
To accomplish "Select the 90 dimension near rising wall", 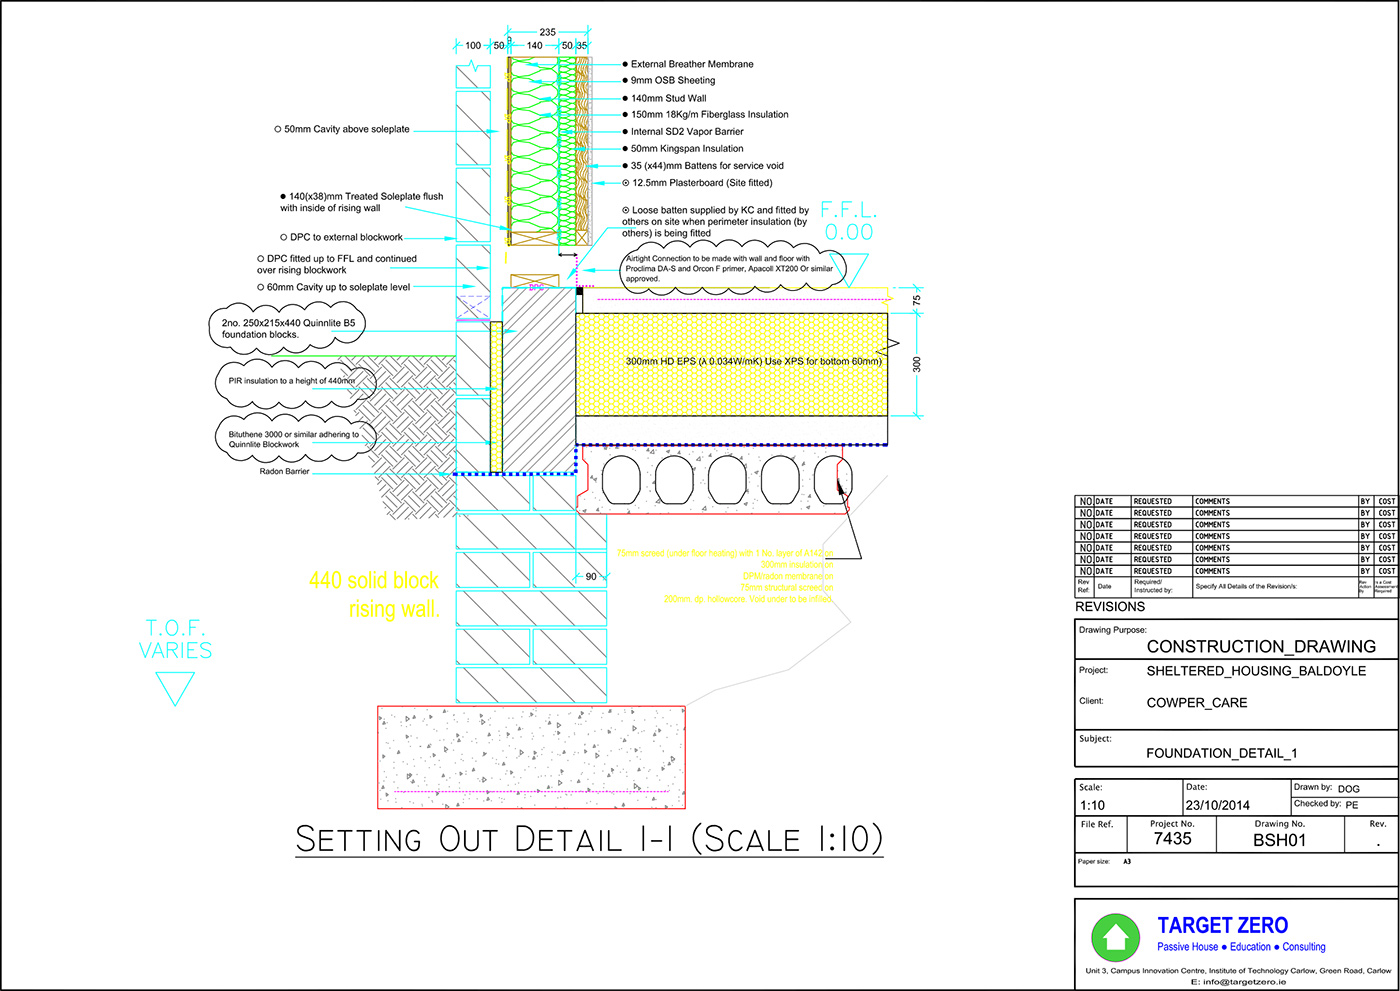I will pos(591,577).
